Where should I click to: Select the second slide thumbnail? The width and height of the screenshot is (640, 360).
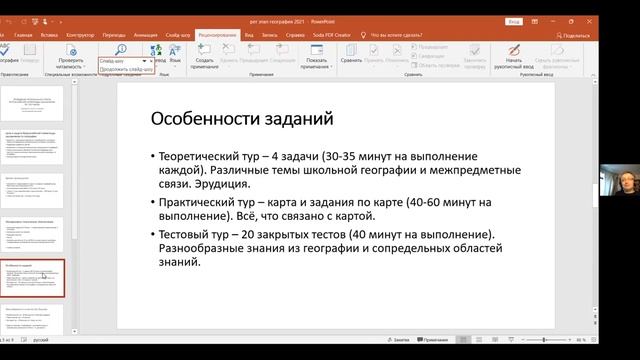click(x=32, y=147)
